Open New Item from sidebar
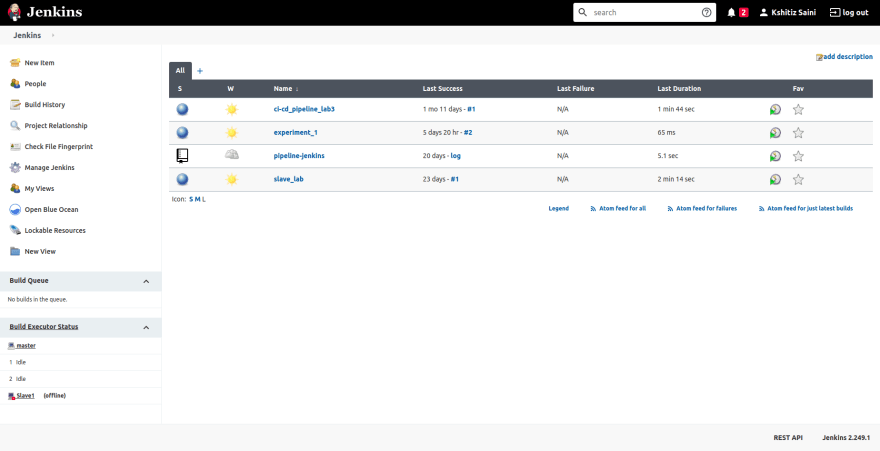The width and height of the screenshot is (880, 451). click(39, 63)
